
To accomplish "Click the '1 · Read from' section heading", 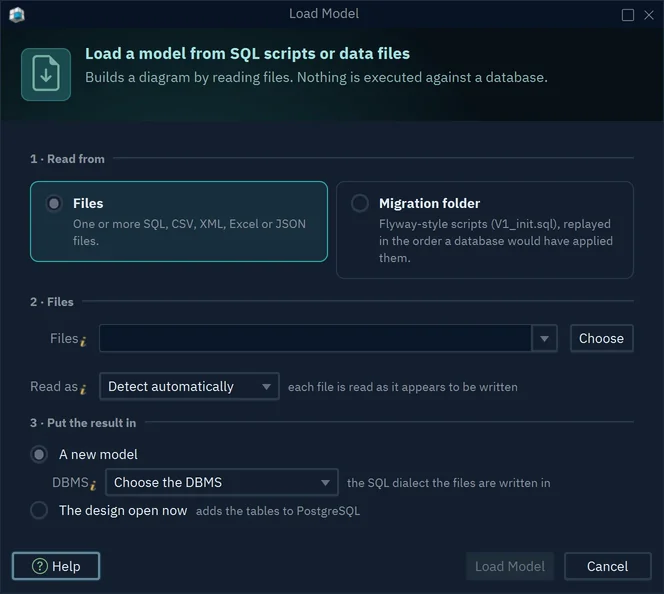I will [67, 159].
